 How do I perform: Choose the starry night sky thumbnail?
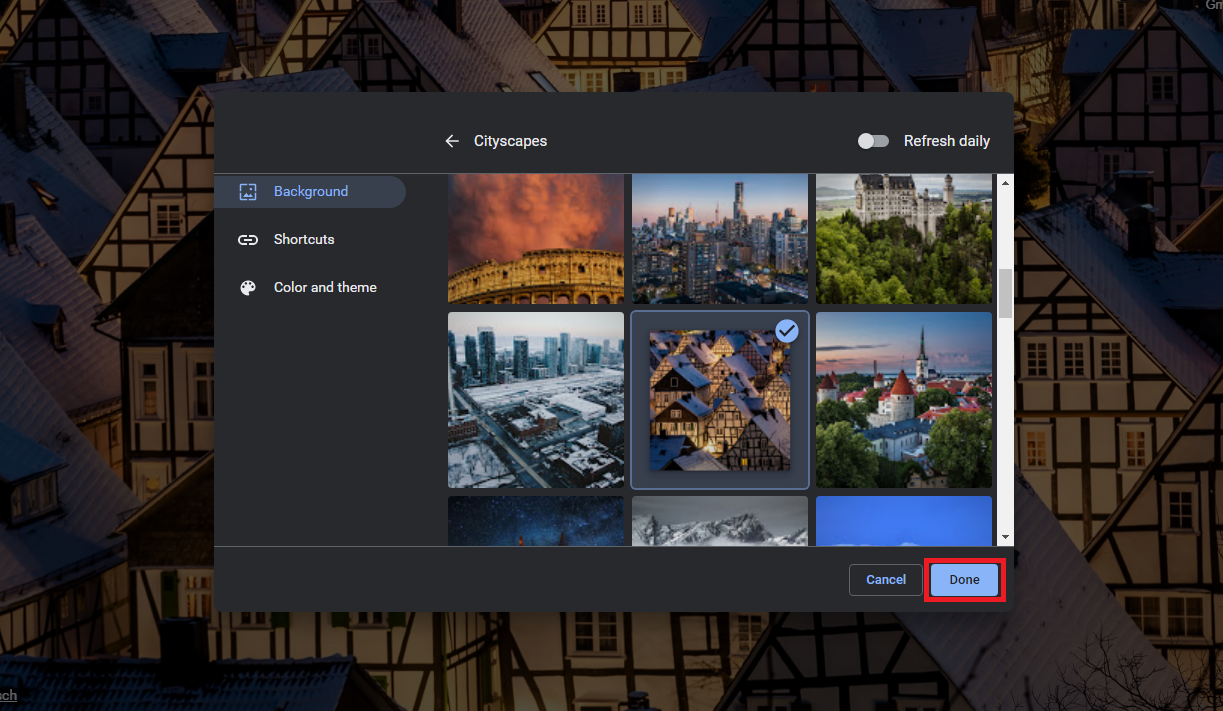point(536,521)
